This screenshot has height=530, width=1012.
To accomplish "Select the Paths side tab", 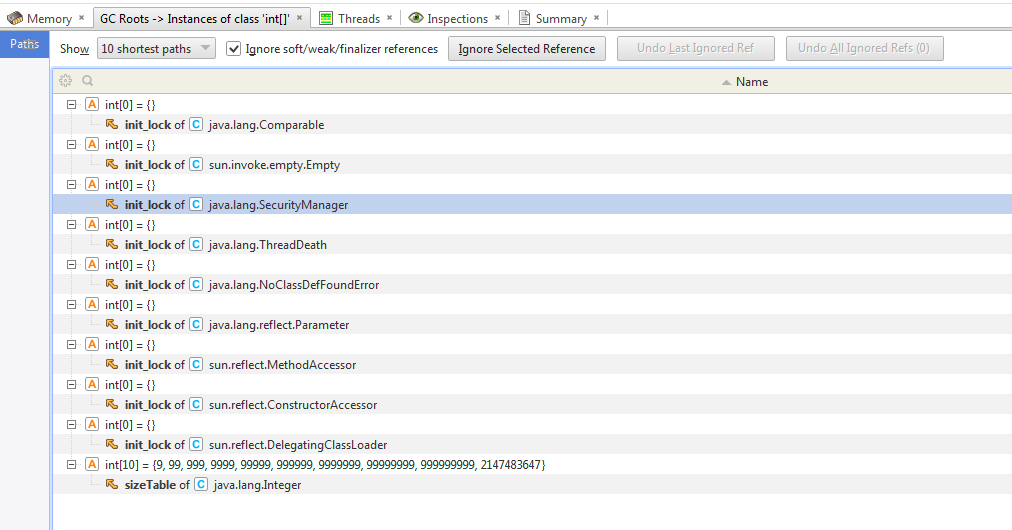I will point(25,44).
